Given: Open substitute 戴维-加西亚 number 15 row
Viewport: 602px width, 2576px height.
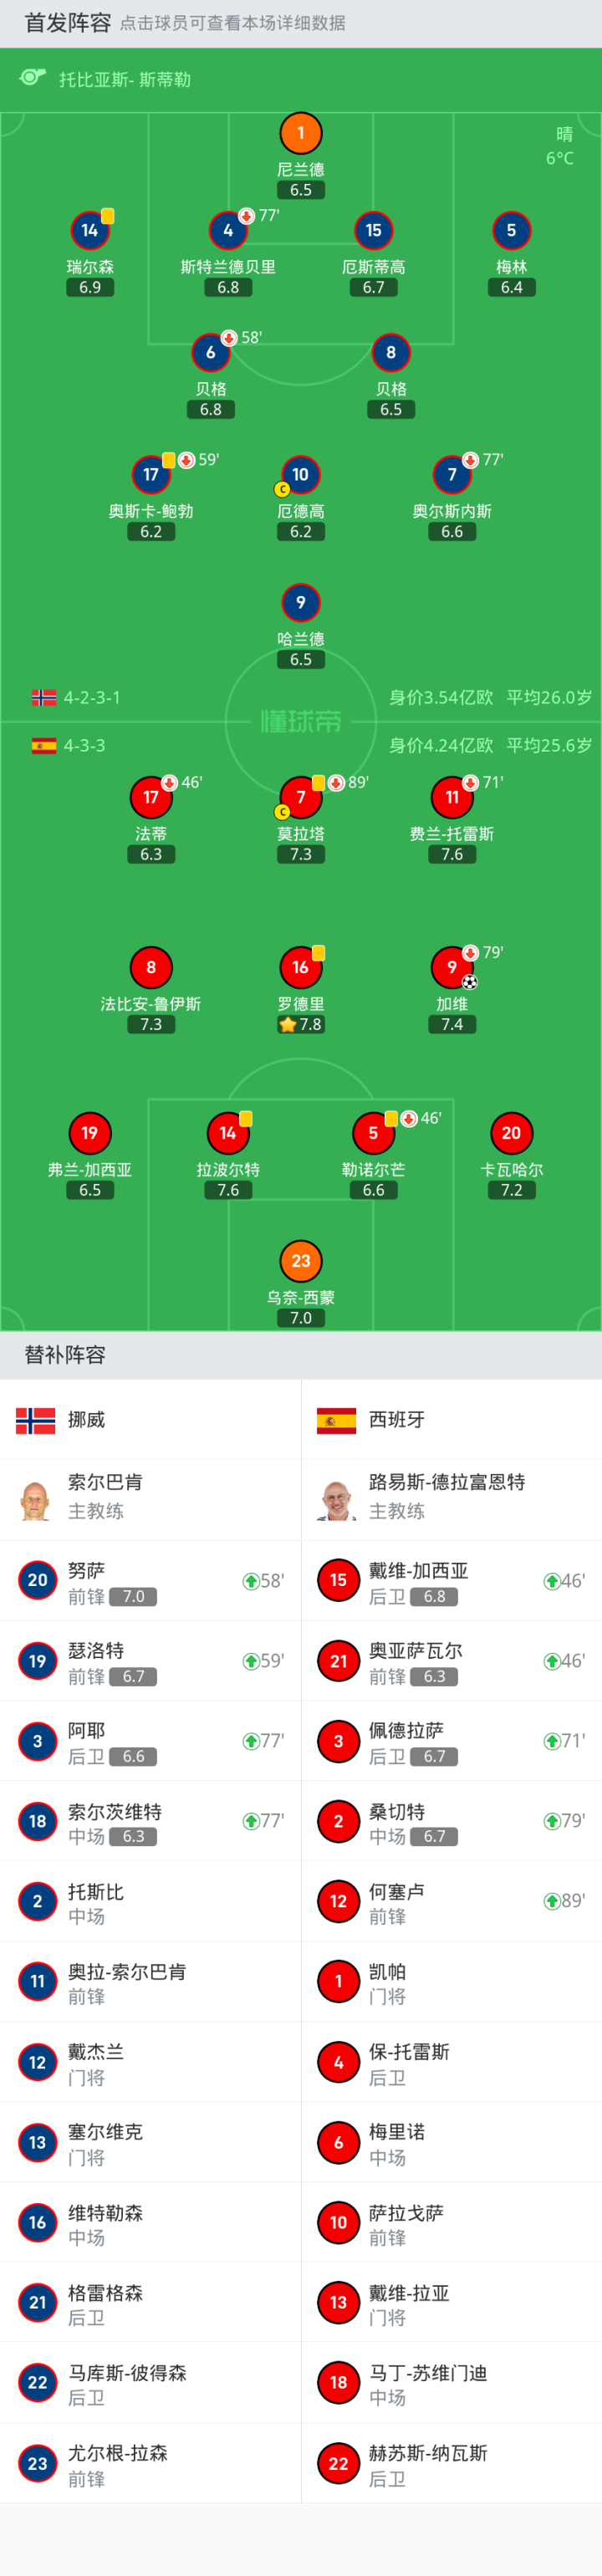Looking at the screenshot, I should (451, 1581).
